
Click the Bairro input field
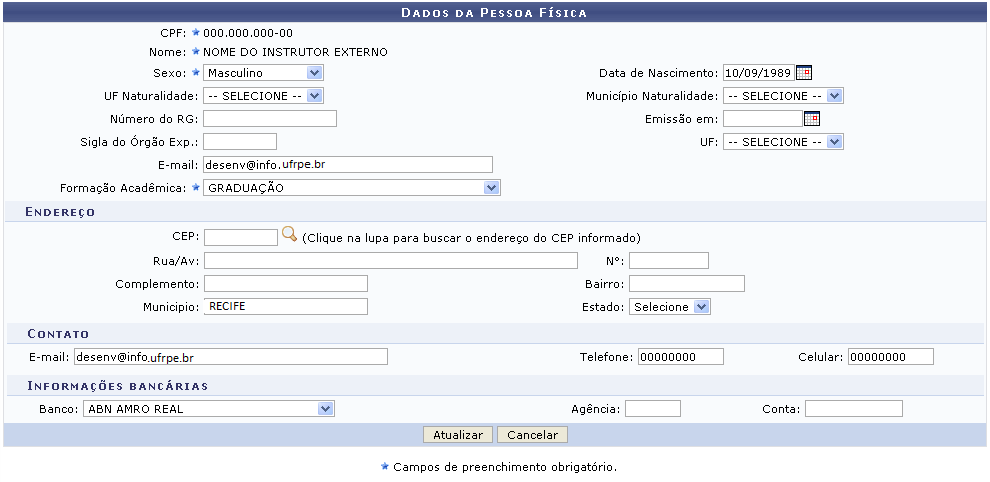pyautogui.click(x=686, y=284)
